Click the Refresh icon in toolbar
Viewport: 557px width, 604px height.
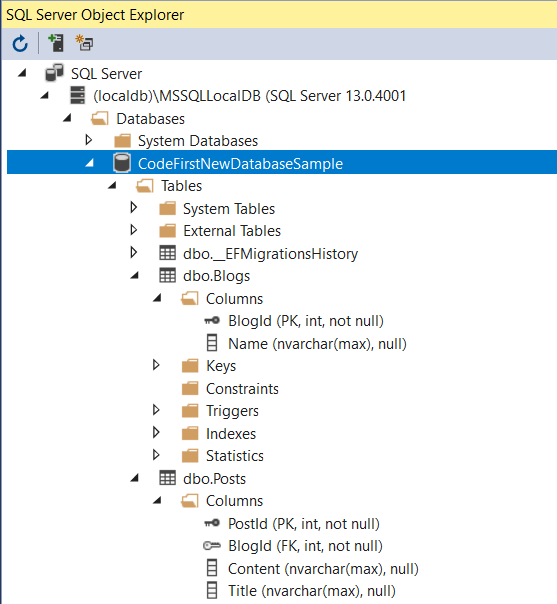(x=20, y=44)
